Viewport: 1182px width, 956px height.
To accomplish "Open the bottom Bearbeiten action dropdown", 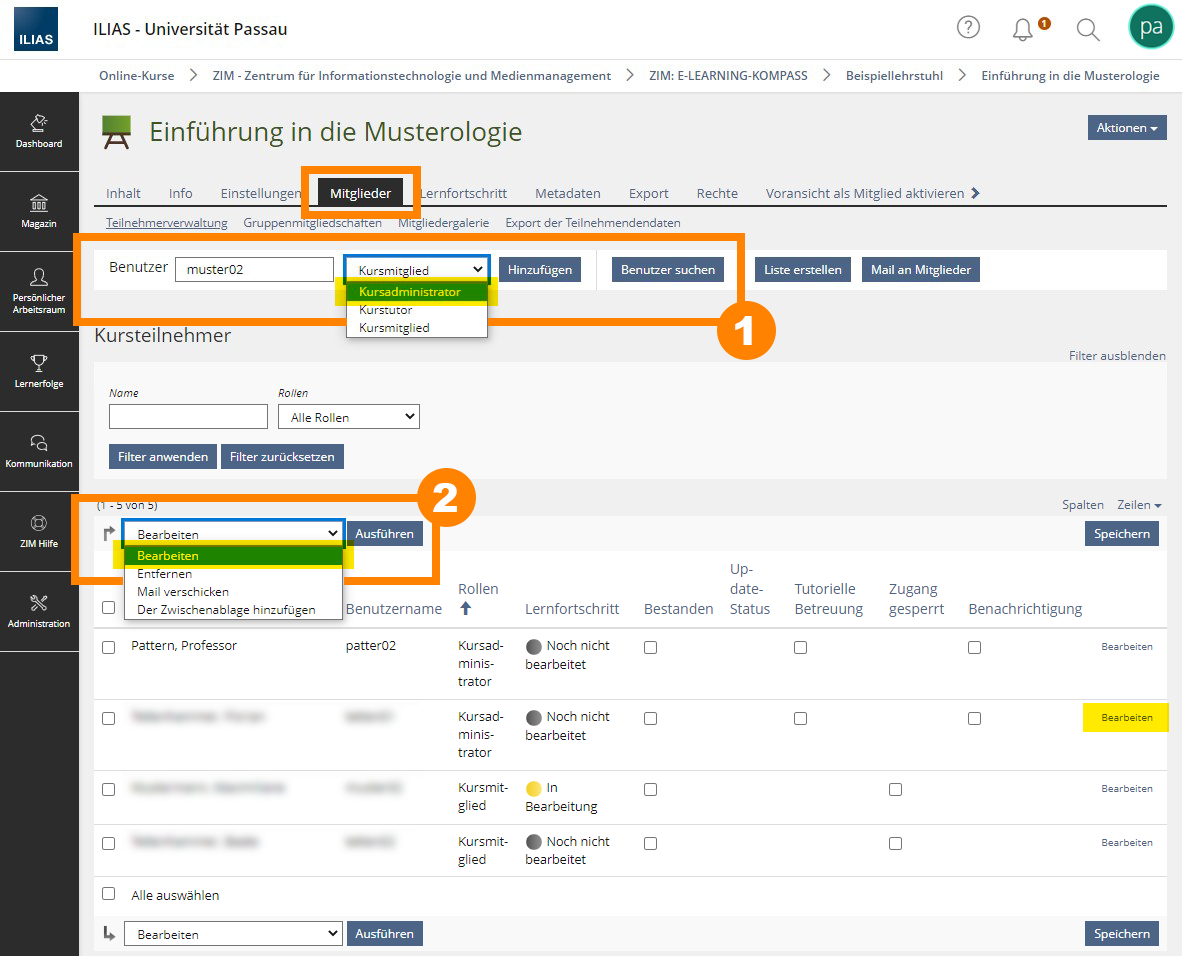I will [x=234, y=933].
